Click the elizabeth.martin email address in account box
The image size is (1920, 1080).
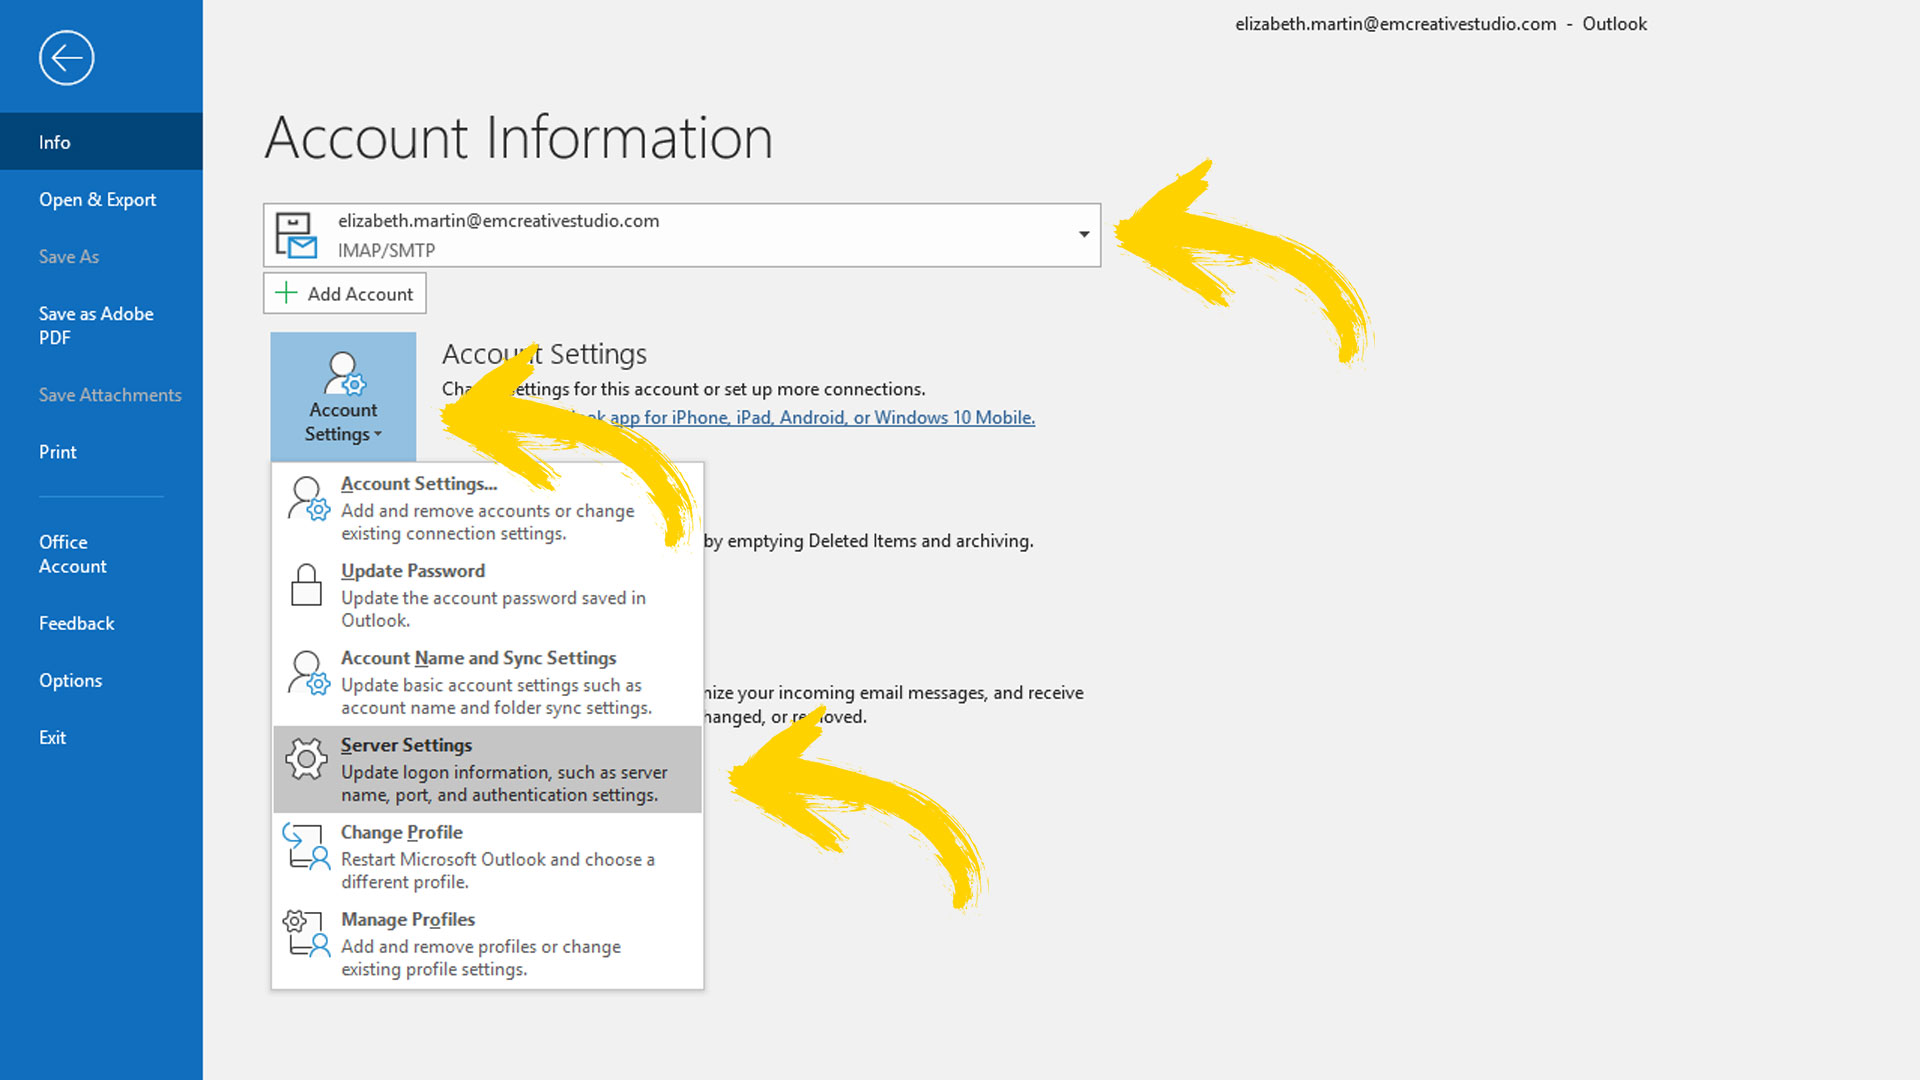pos(499,221)
